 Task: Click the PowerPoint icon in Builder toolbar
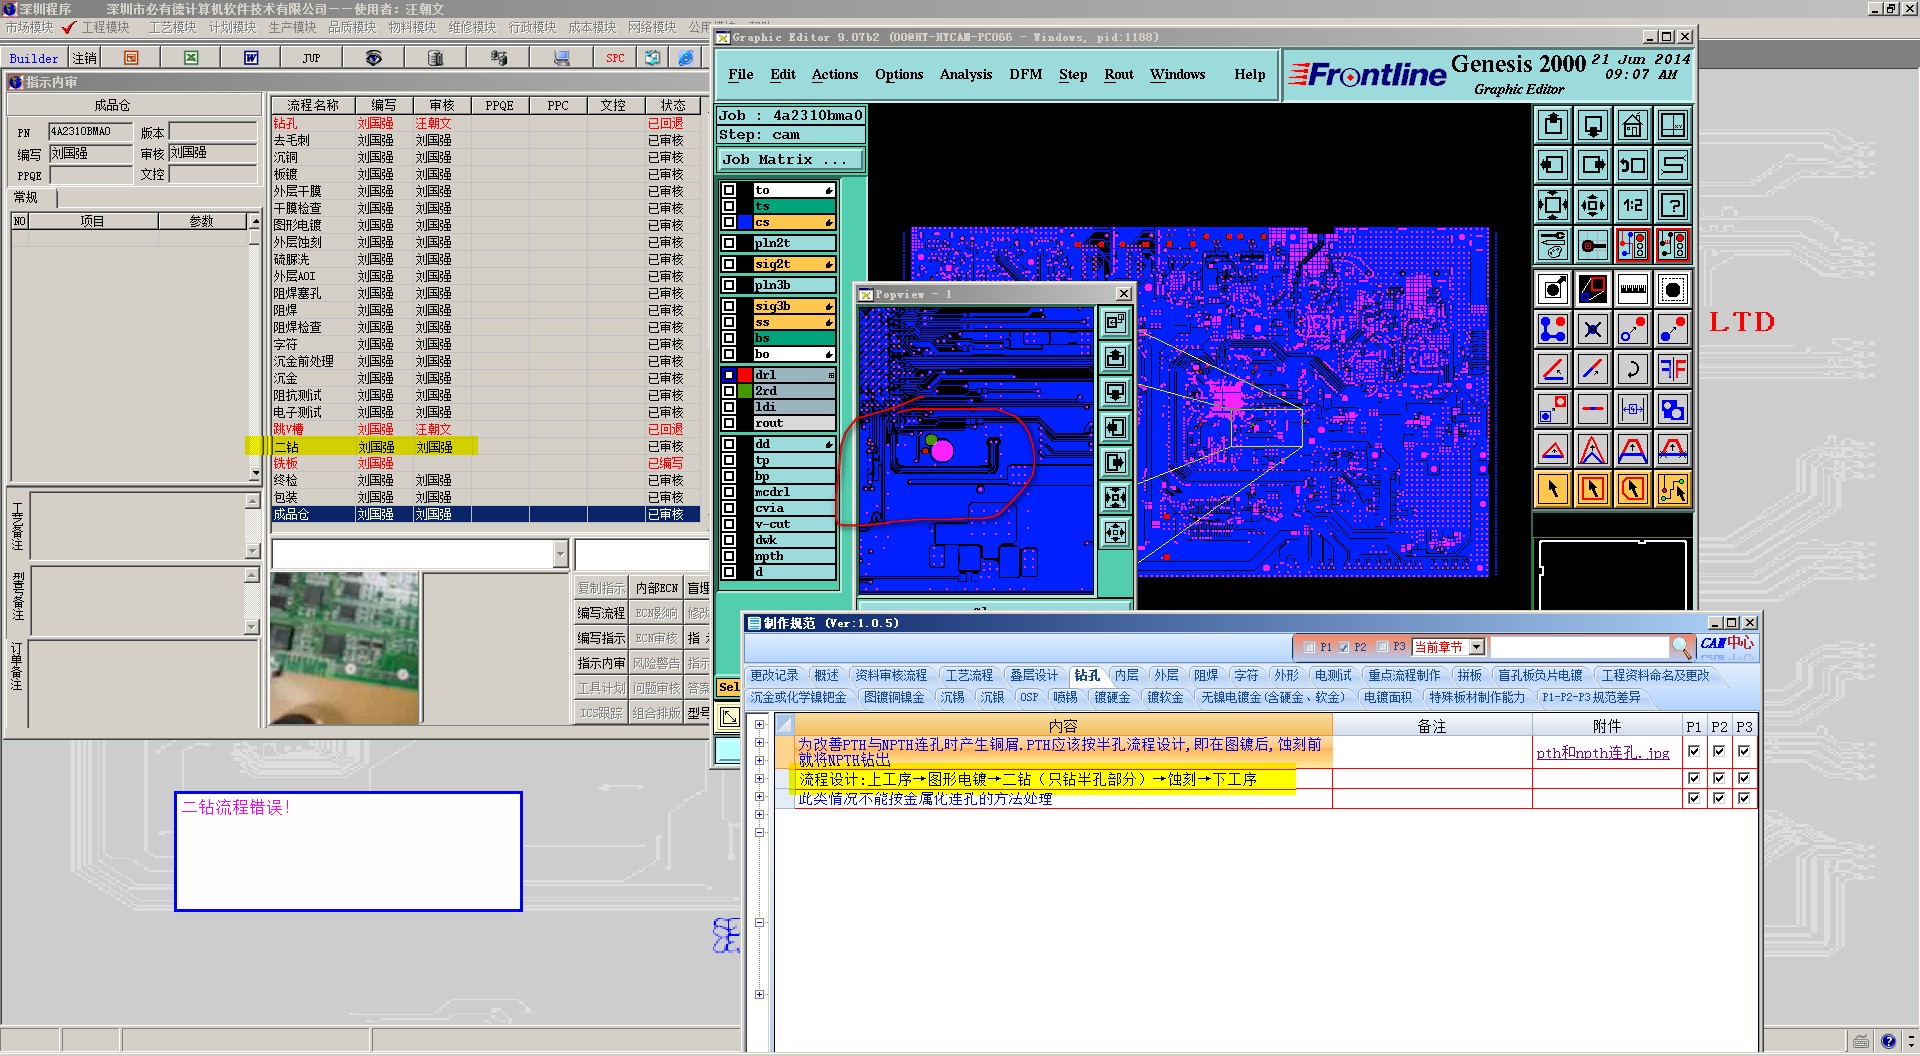pyautogui.click(x=131, y=58)
